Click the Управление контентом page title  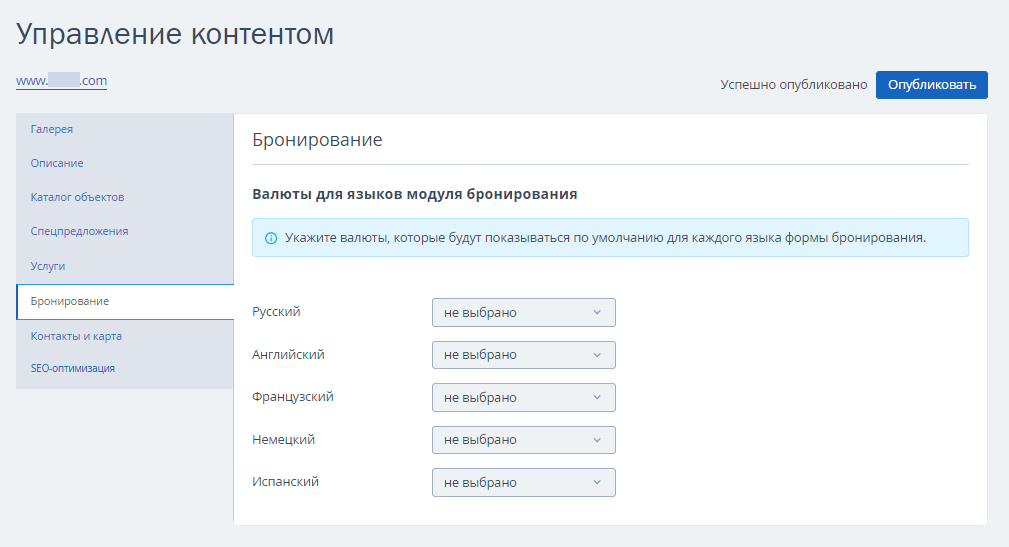175,33
